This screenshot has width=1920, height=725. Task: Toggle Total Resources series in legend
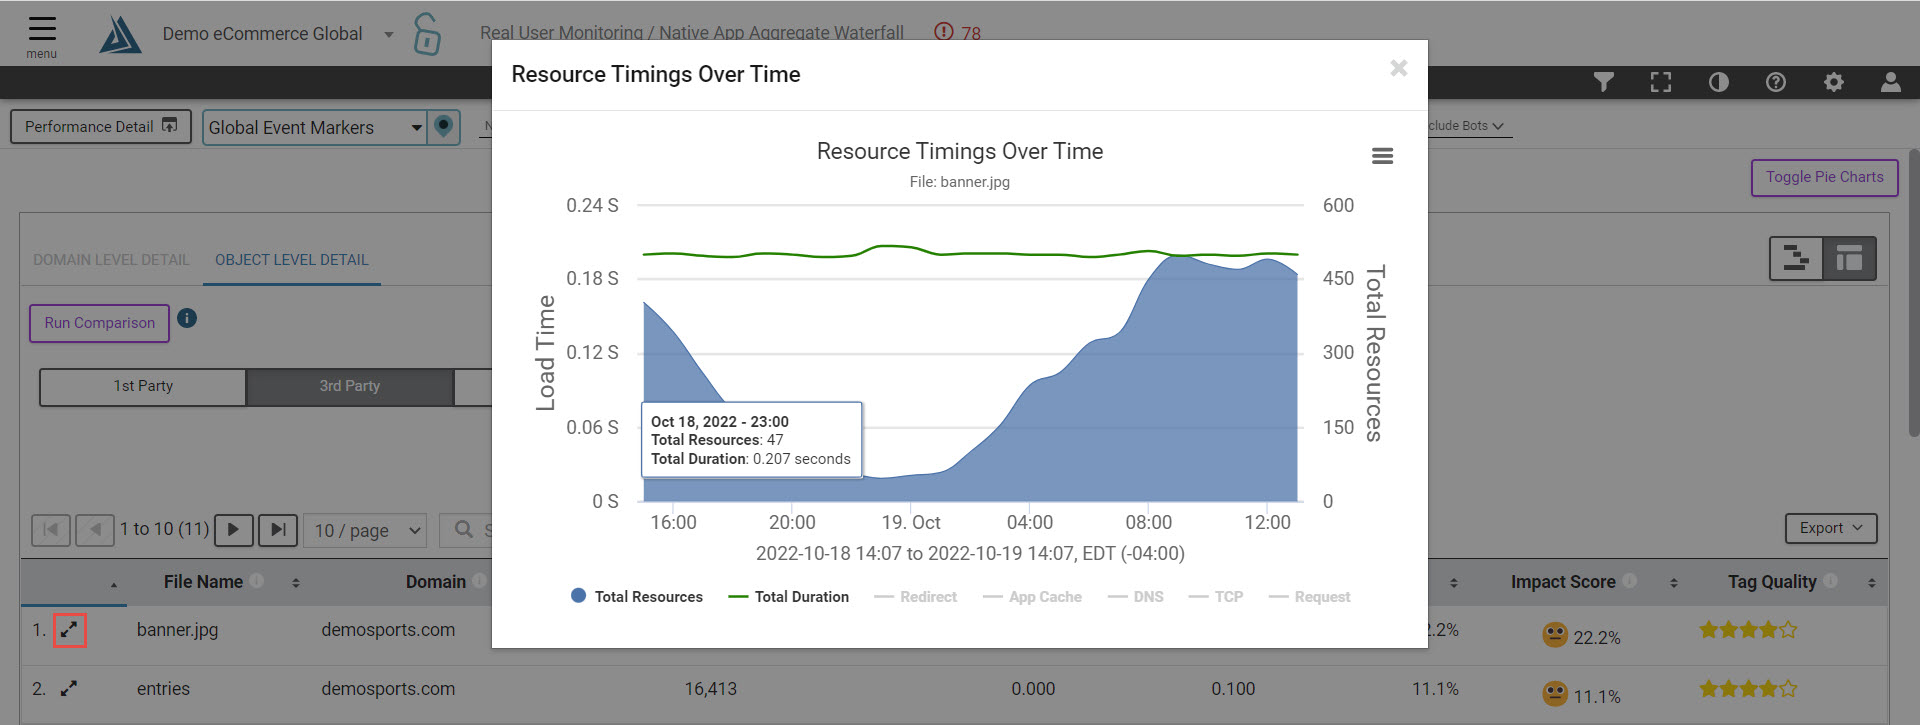pyautogui.click(x=637, y=597)
